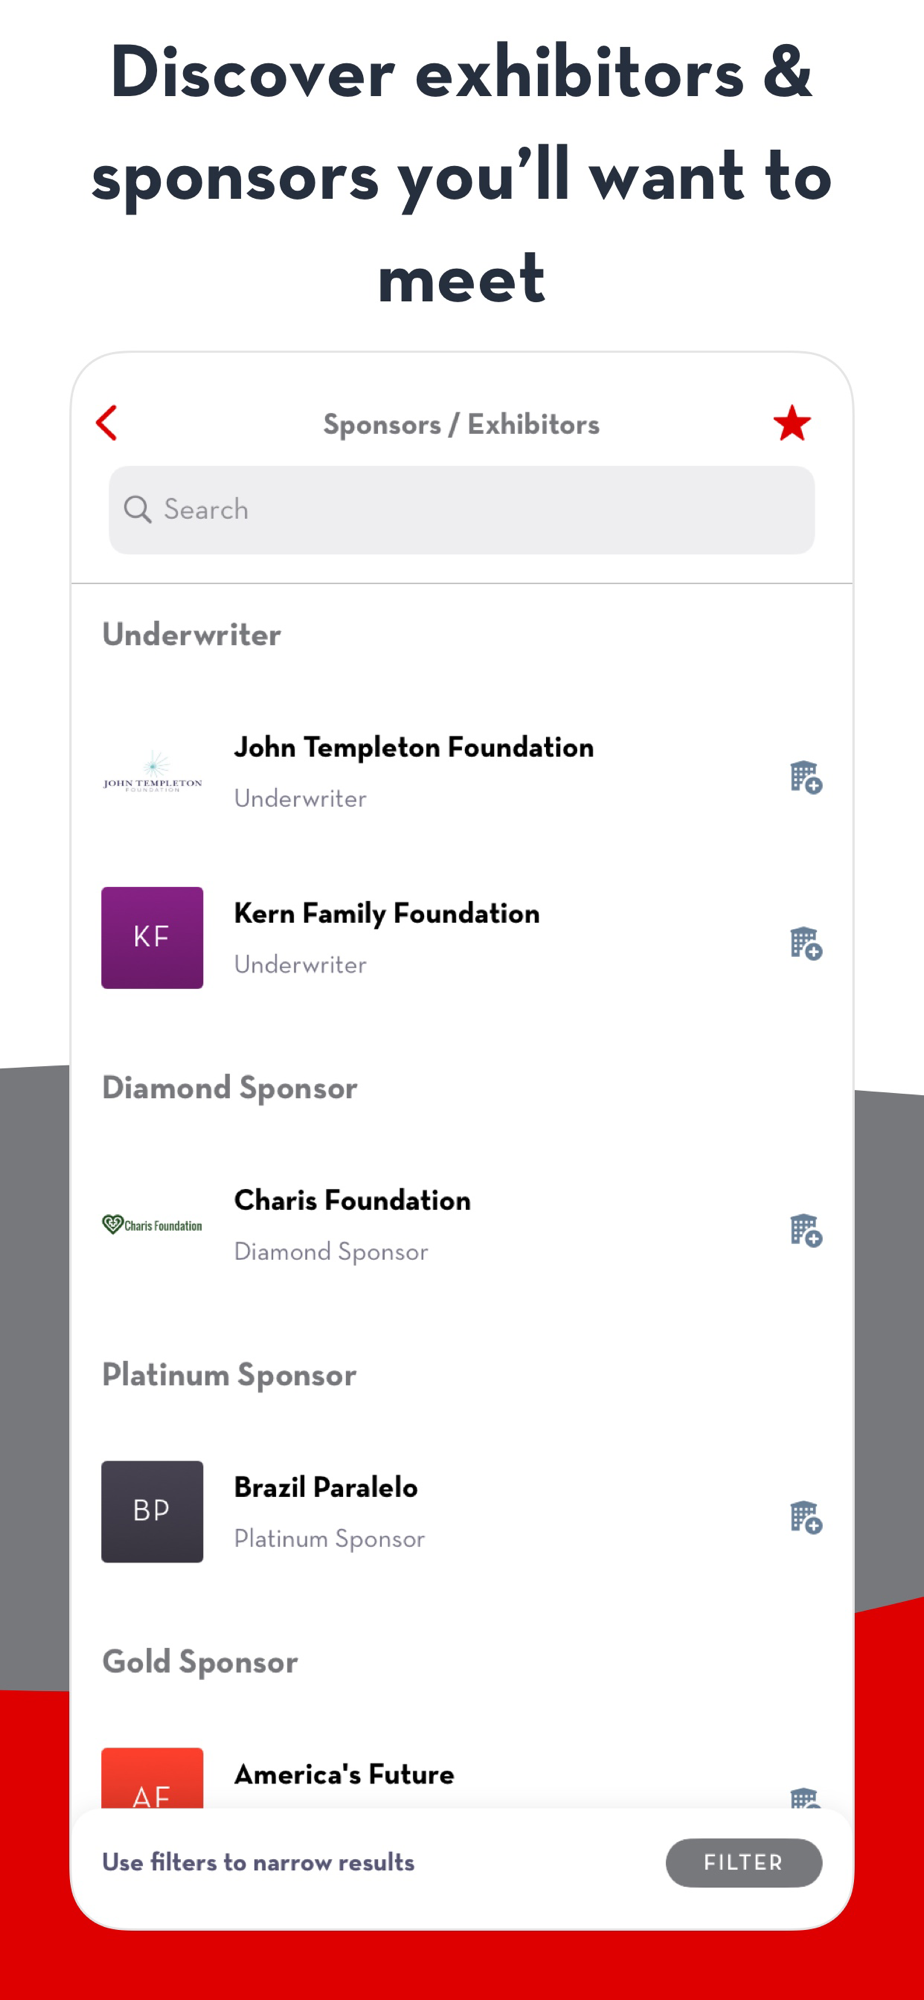Open the Charis Foundation logo
This screenshot has width=924, height=2000.
pos(152,1225)
